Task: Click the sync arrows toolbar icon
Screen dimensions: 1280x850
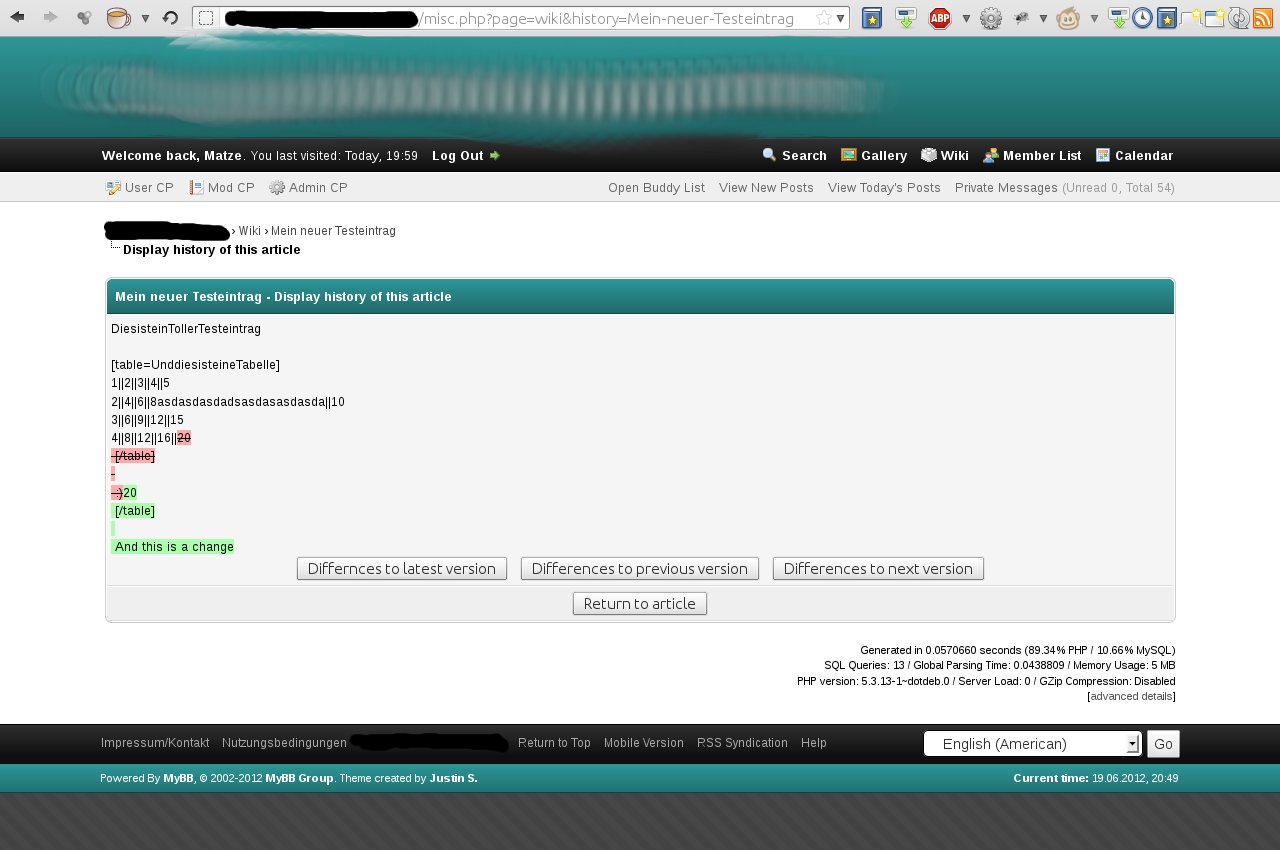Action: pos(1238,18)
